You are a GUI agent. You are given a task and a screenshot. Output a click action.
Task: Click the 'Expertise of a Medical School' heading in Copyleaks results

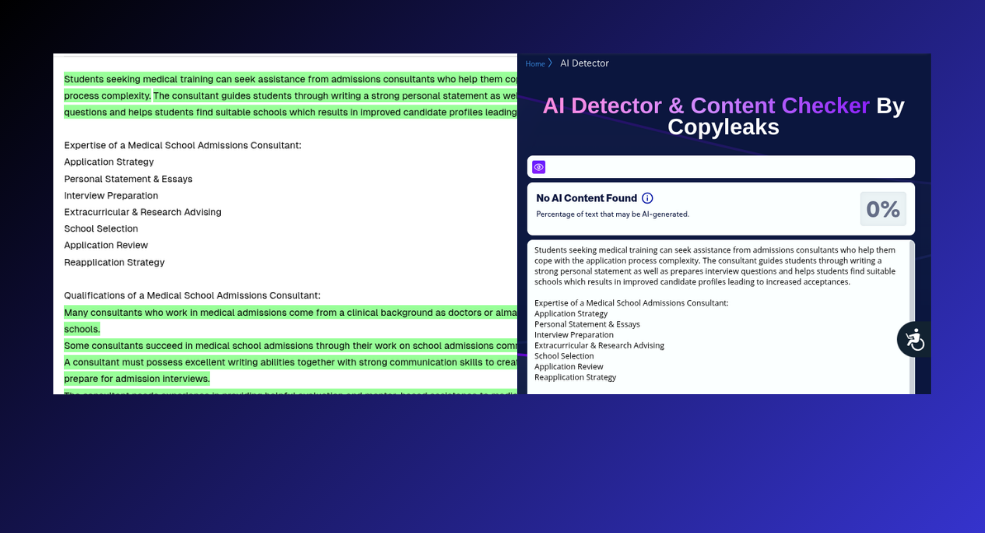coord(631,303)
